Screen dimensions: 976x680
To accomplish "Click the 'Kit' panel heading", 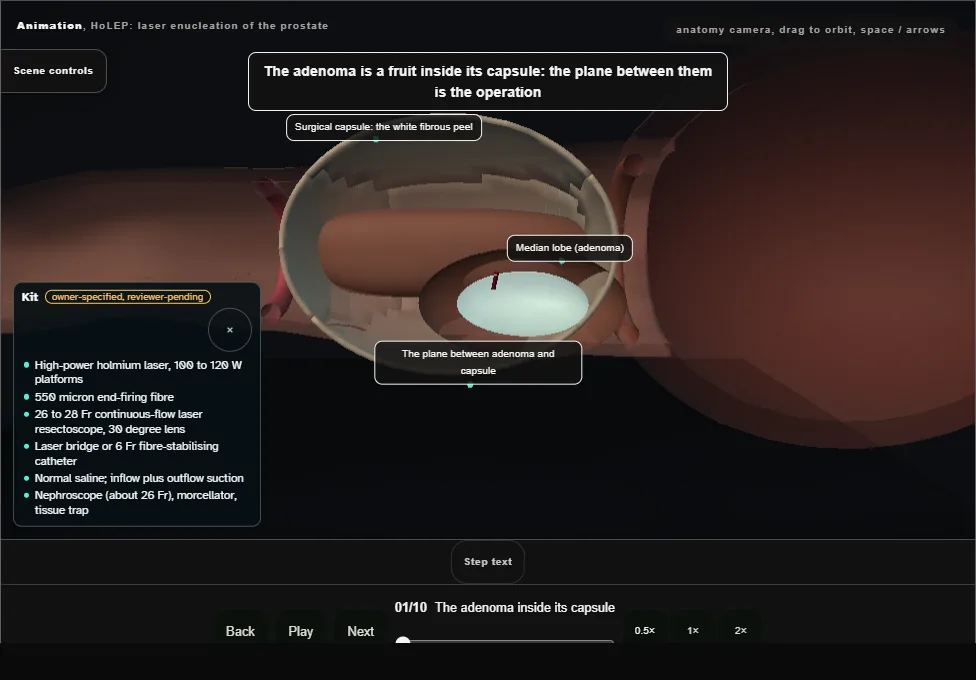I will pyautogui.click(x=30, y=297).
